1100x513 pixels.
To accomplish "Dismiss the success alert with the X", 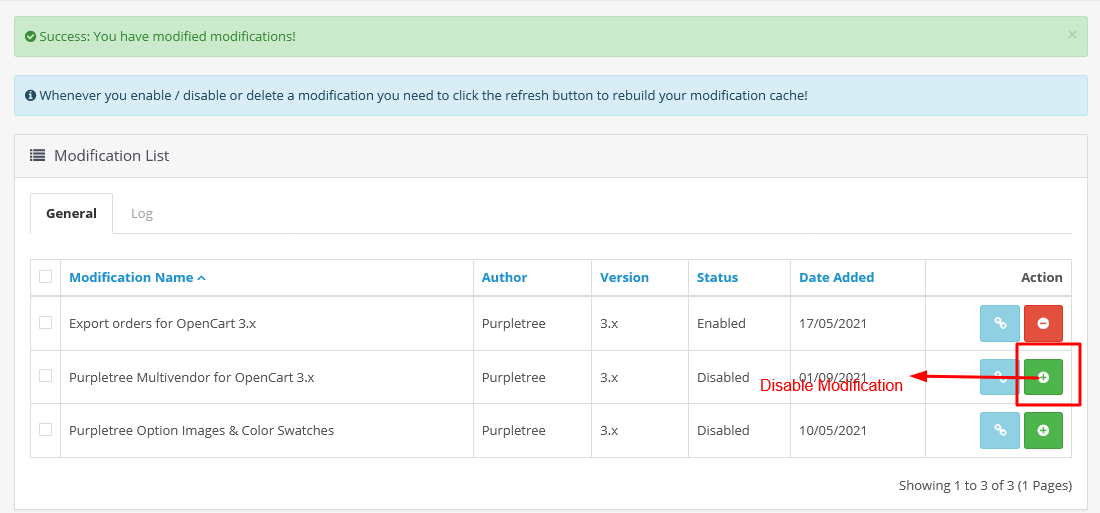I will click(x=1071, y=34).
